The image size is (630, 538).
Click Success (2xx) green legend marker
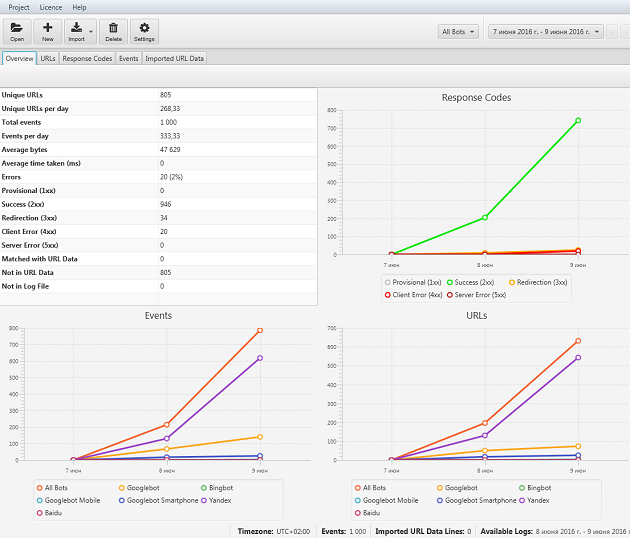click(450, 282)
